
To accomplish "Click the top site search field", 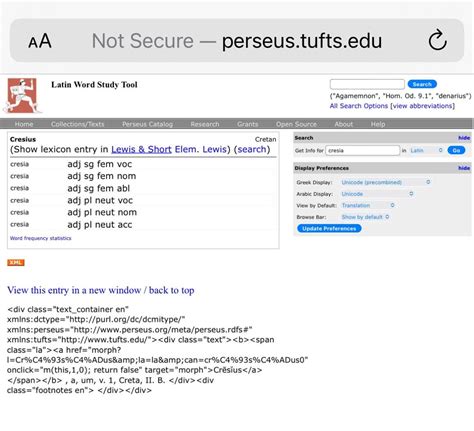I will (367, 84).
